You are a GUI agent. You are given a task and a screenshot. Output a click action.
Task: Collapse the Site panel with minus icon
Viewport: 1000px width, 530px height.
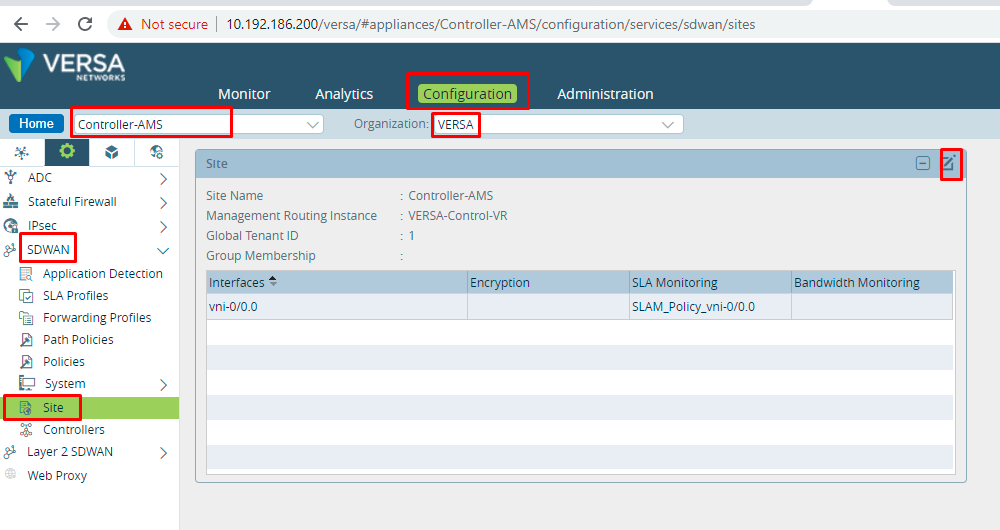922,163
